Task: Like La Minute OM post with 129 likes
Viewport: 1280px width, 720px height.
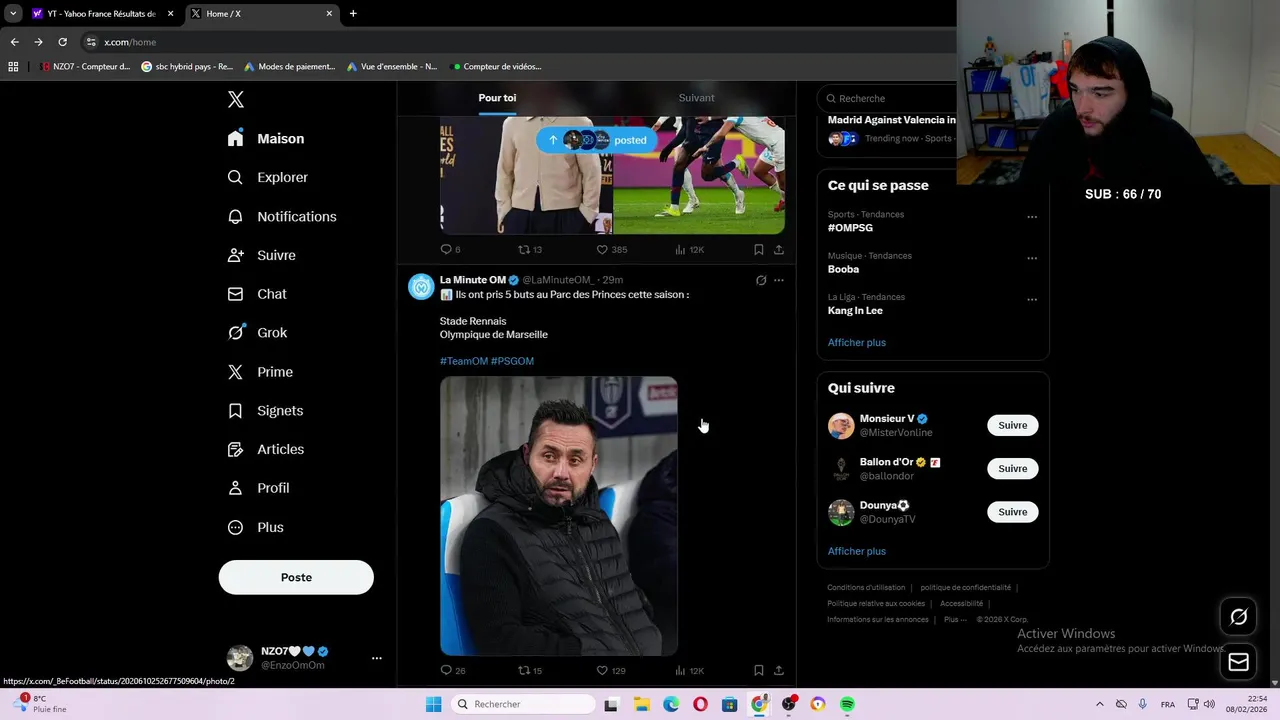Action: [611, 670]
